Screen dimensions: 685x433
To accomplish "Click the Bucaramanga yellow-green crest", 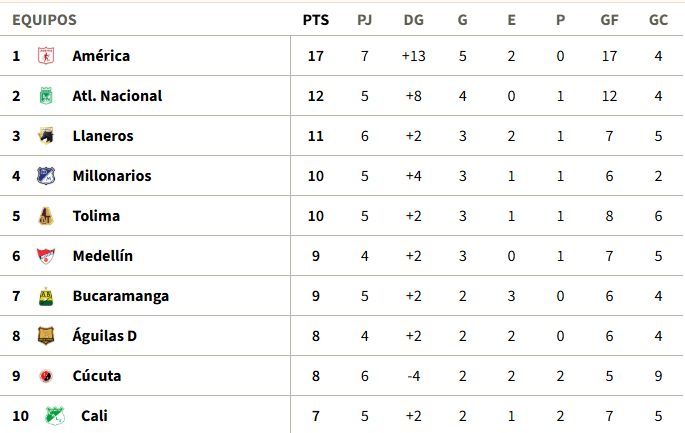I will pyautogui.click(x=46, y=296).
